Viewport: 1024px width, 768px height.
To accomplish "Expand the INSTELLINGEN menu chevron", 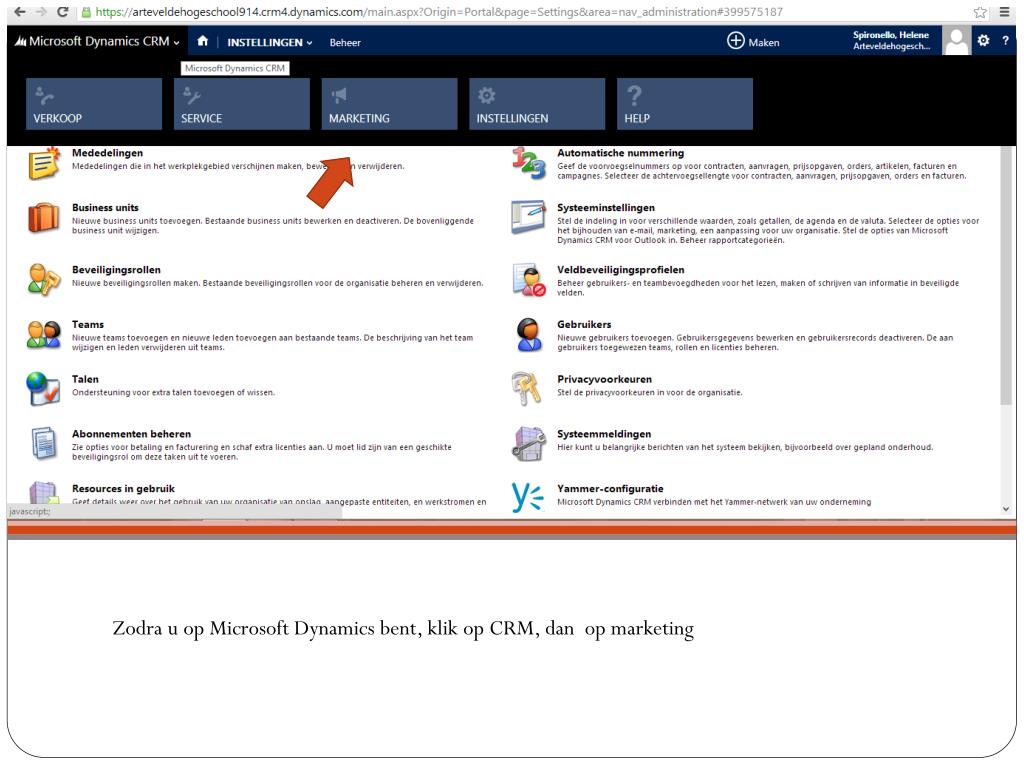I will tap(310, 42).
